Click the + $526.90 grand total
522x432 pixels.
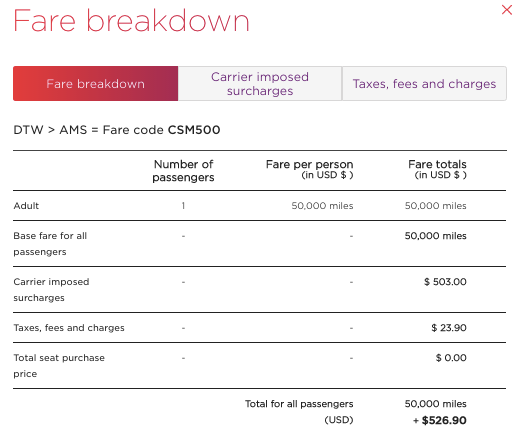tap(440, 420)
